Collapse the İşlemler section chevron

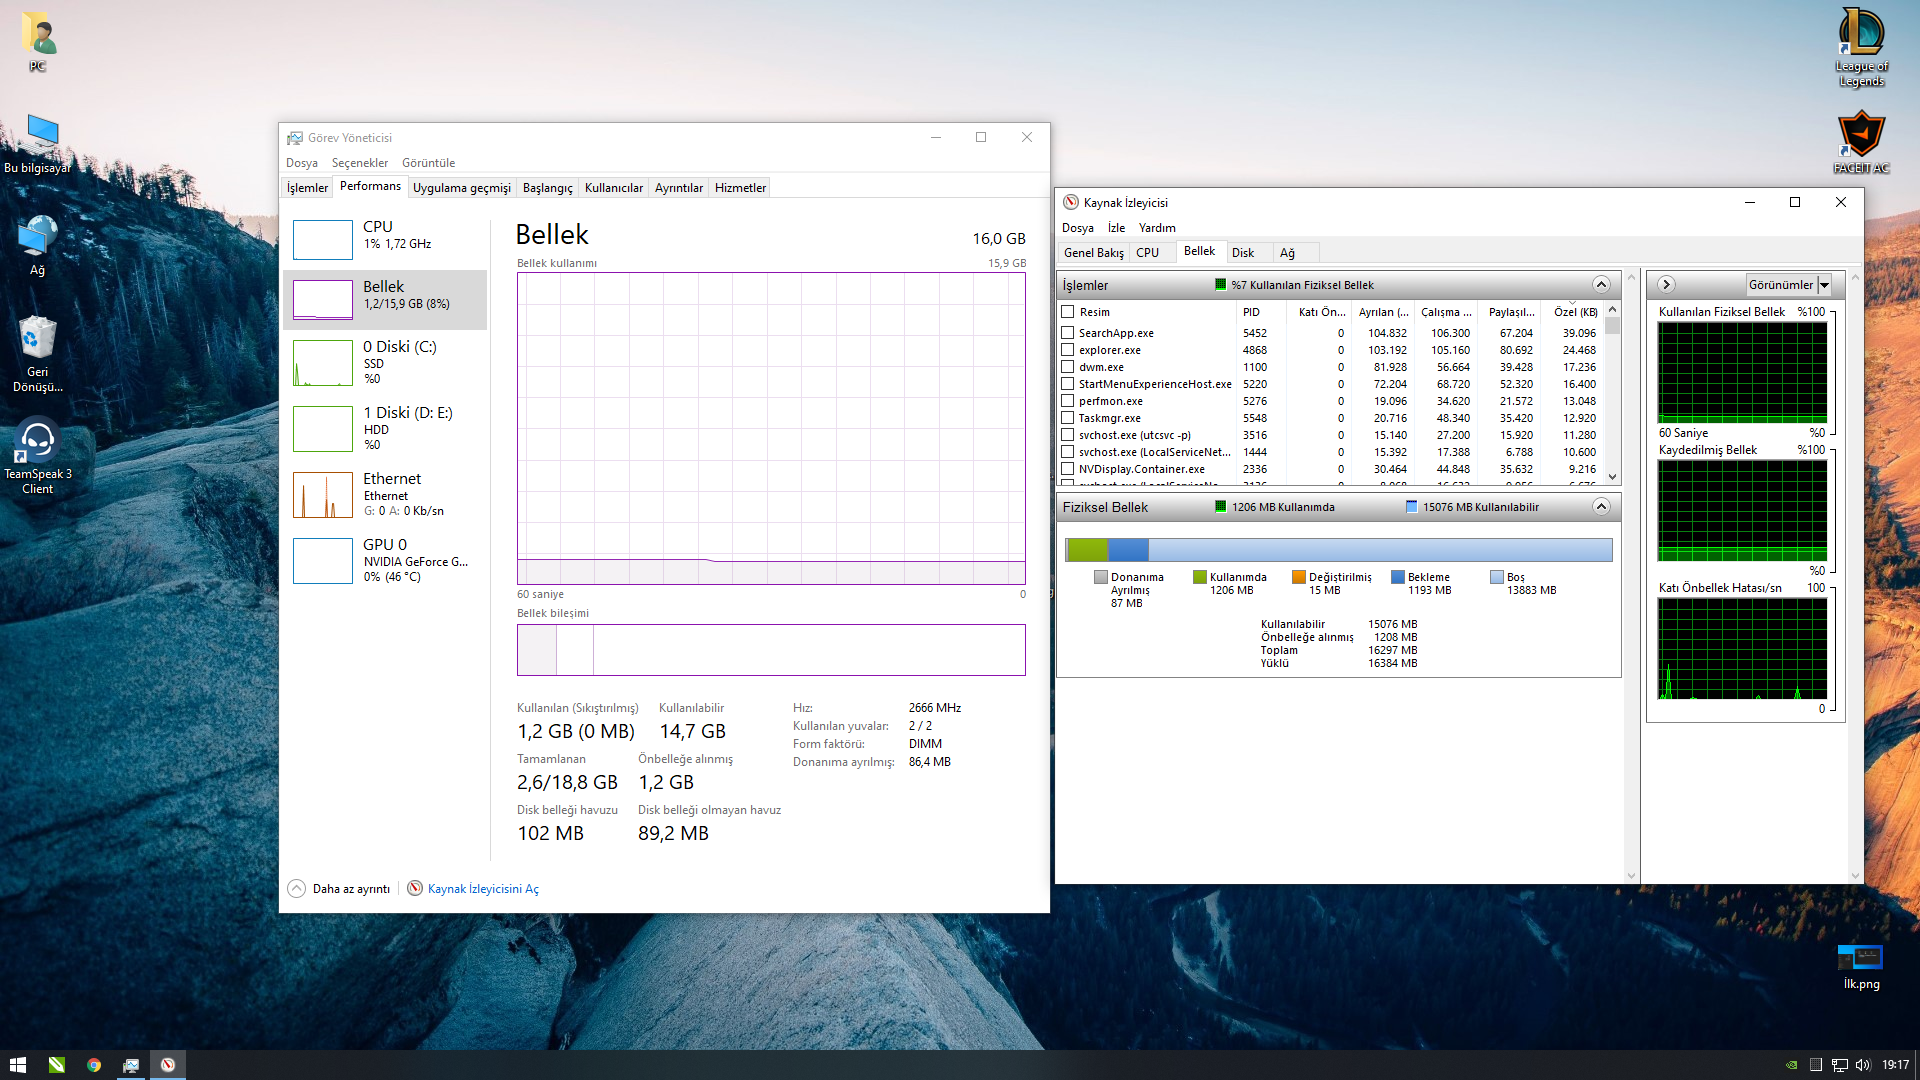click(1601, 285)
